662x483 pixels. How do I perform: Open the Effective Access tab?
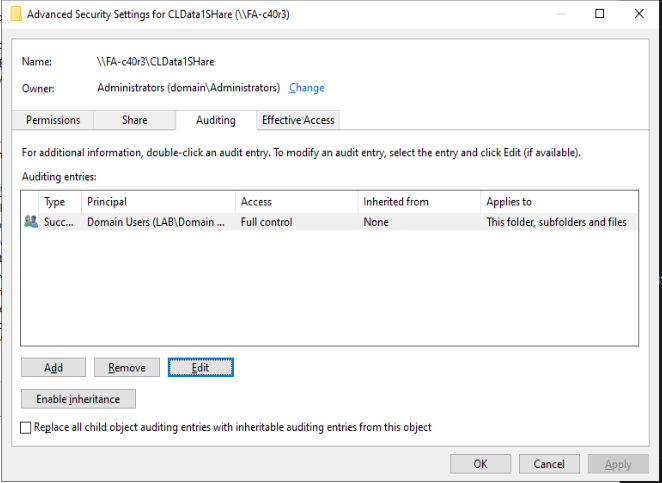298,120
